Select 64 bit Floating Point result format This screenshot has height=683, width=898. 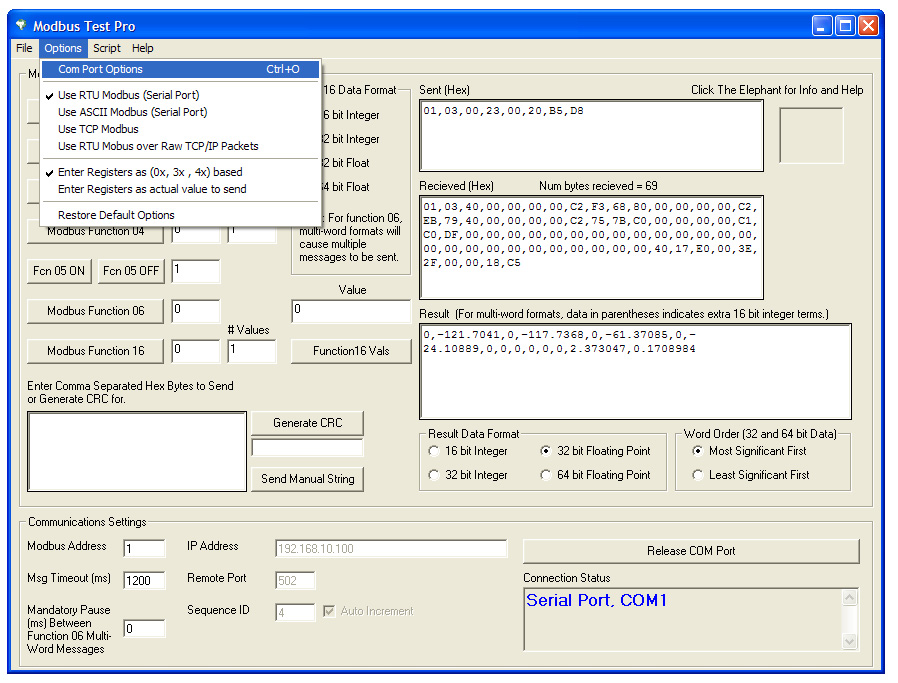coord(596,475)
